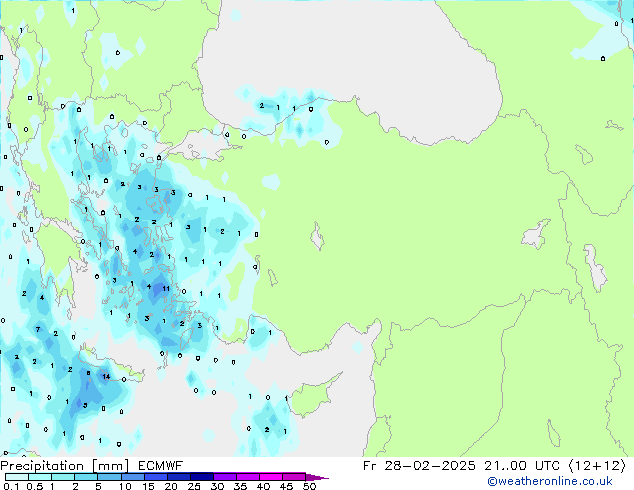Click the '21..00 UTC' time text
The image size is (634, 490).
522,466
